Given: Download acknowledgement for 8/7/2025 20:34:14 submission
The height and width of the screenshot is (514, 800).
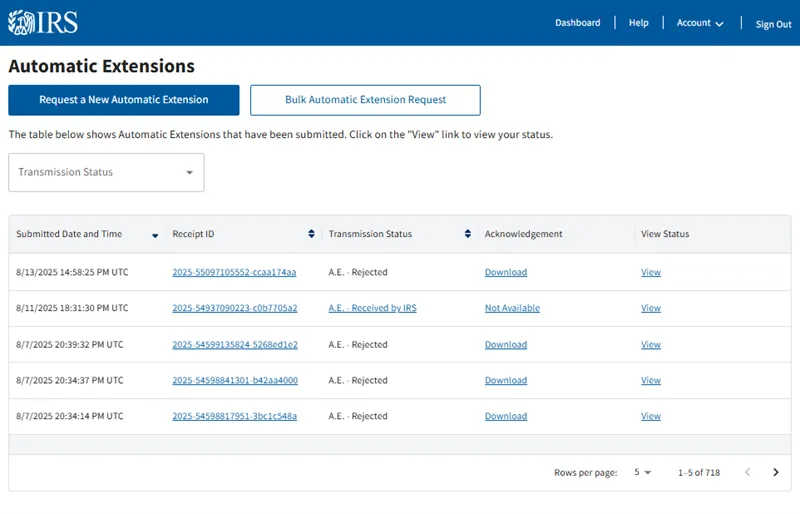Looking at the screenshot, I should click(506, 416).
